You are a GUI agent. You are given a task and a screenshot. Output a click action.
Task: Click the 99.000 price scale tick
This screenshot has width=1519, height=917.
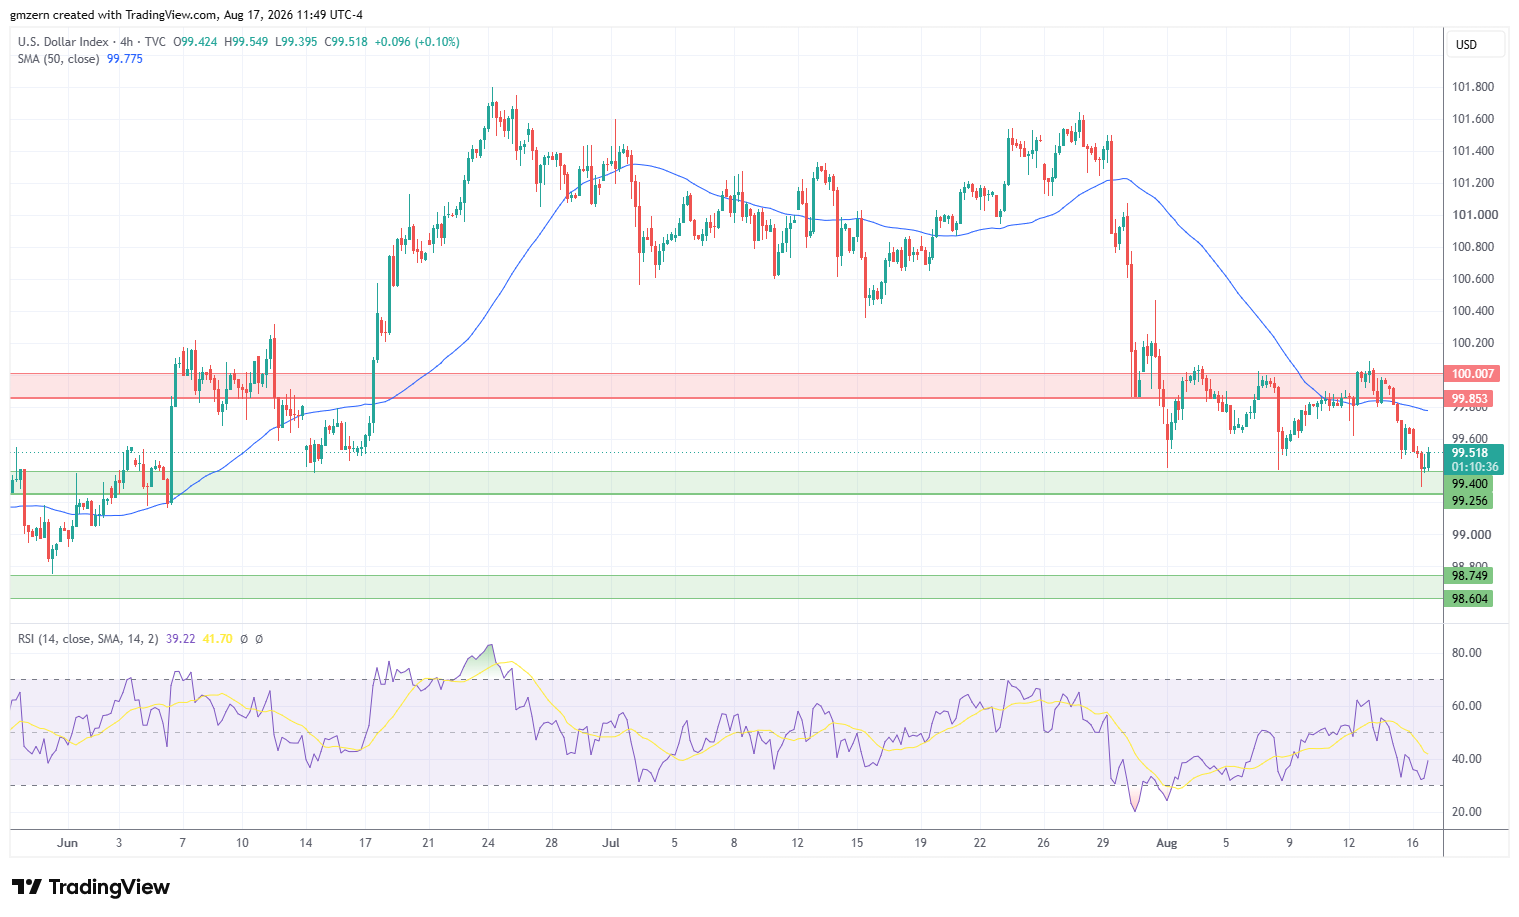point(1470,535)
